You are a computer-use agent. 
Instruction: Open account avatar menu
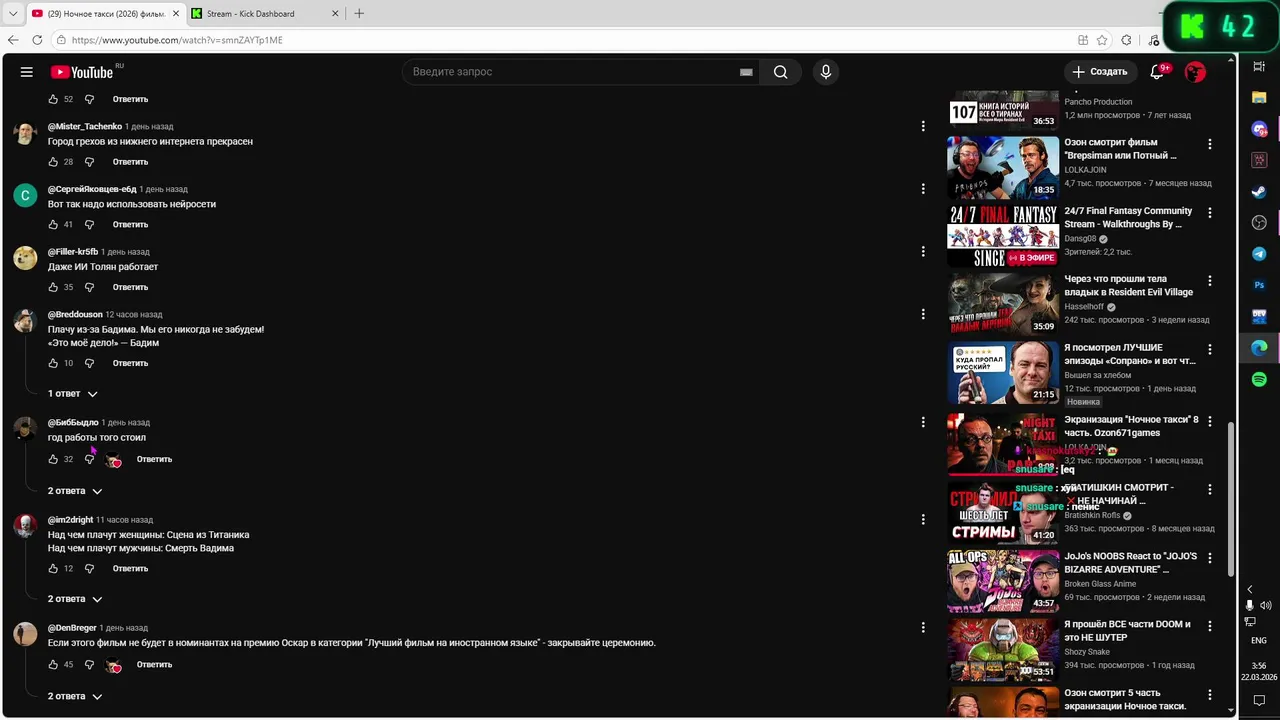[1195, 72]
